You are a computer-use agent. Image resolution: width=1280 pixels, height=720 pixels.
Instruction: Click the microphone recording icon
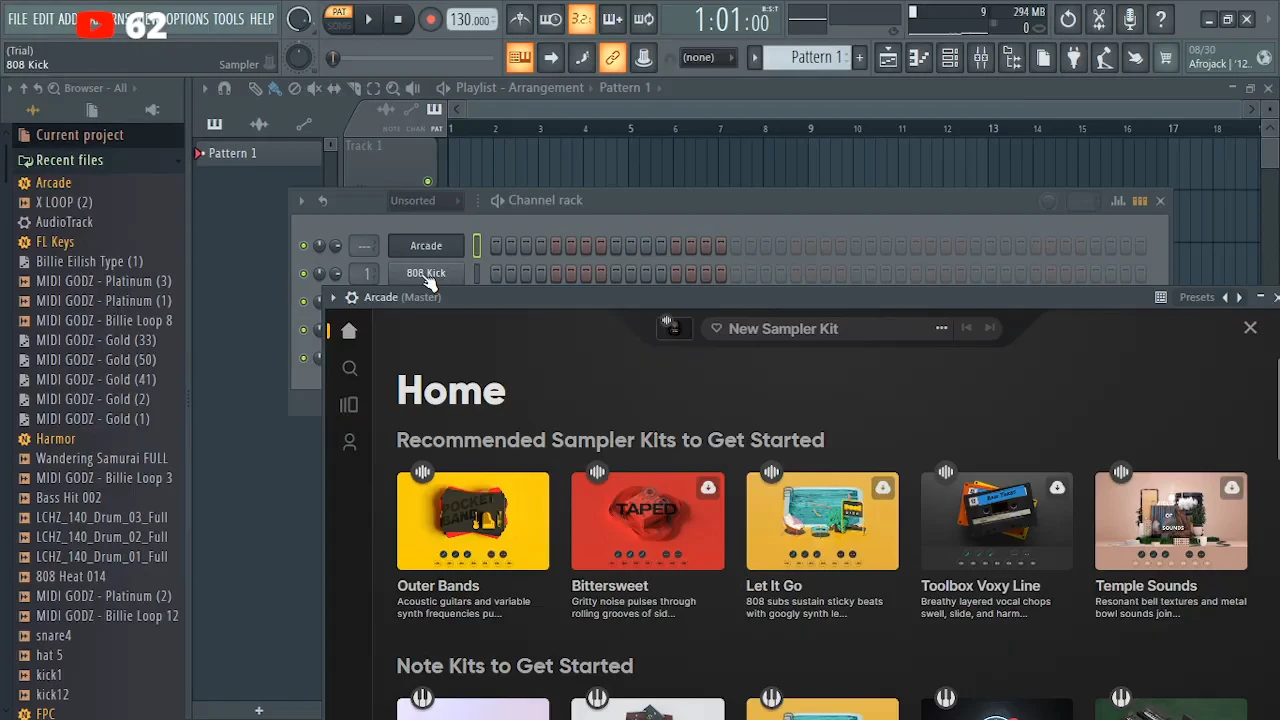point(1130,19)
